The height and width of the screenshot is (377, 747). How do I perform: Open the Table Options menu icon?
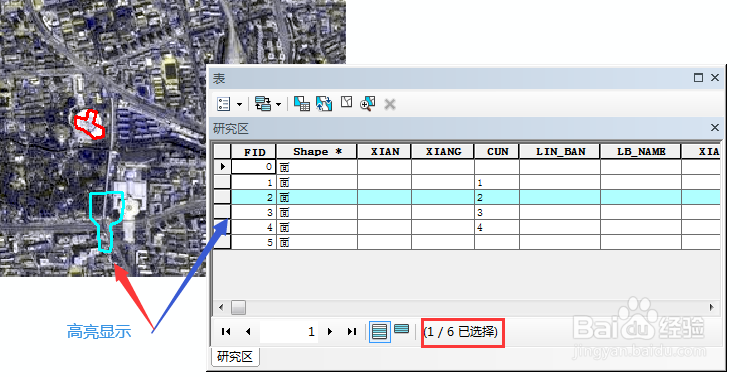(x=223, y=104)
